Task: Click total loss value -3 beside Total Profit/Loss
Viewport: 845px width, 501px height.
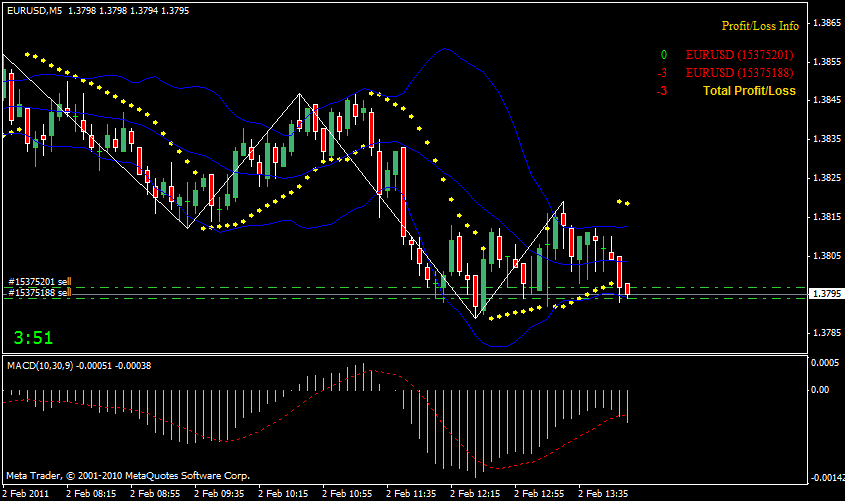Action: (662, 91)
